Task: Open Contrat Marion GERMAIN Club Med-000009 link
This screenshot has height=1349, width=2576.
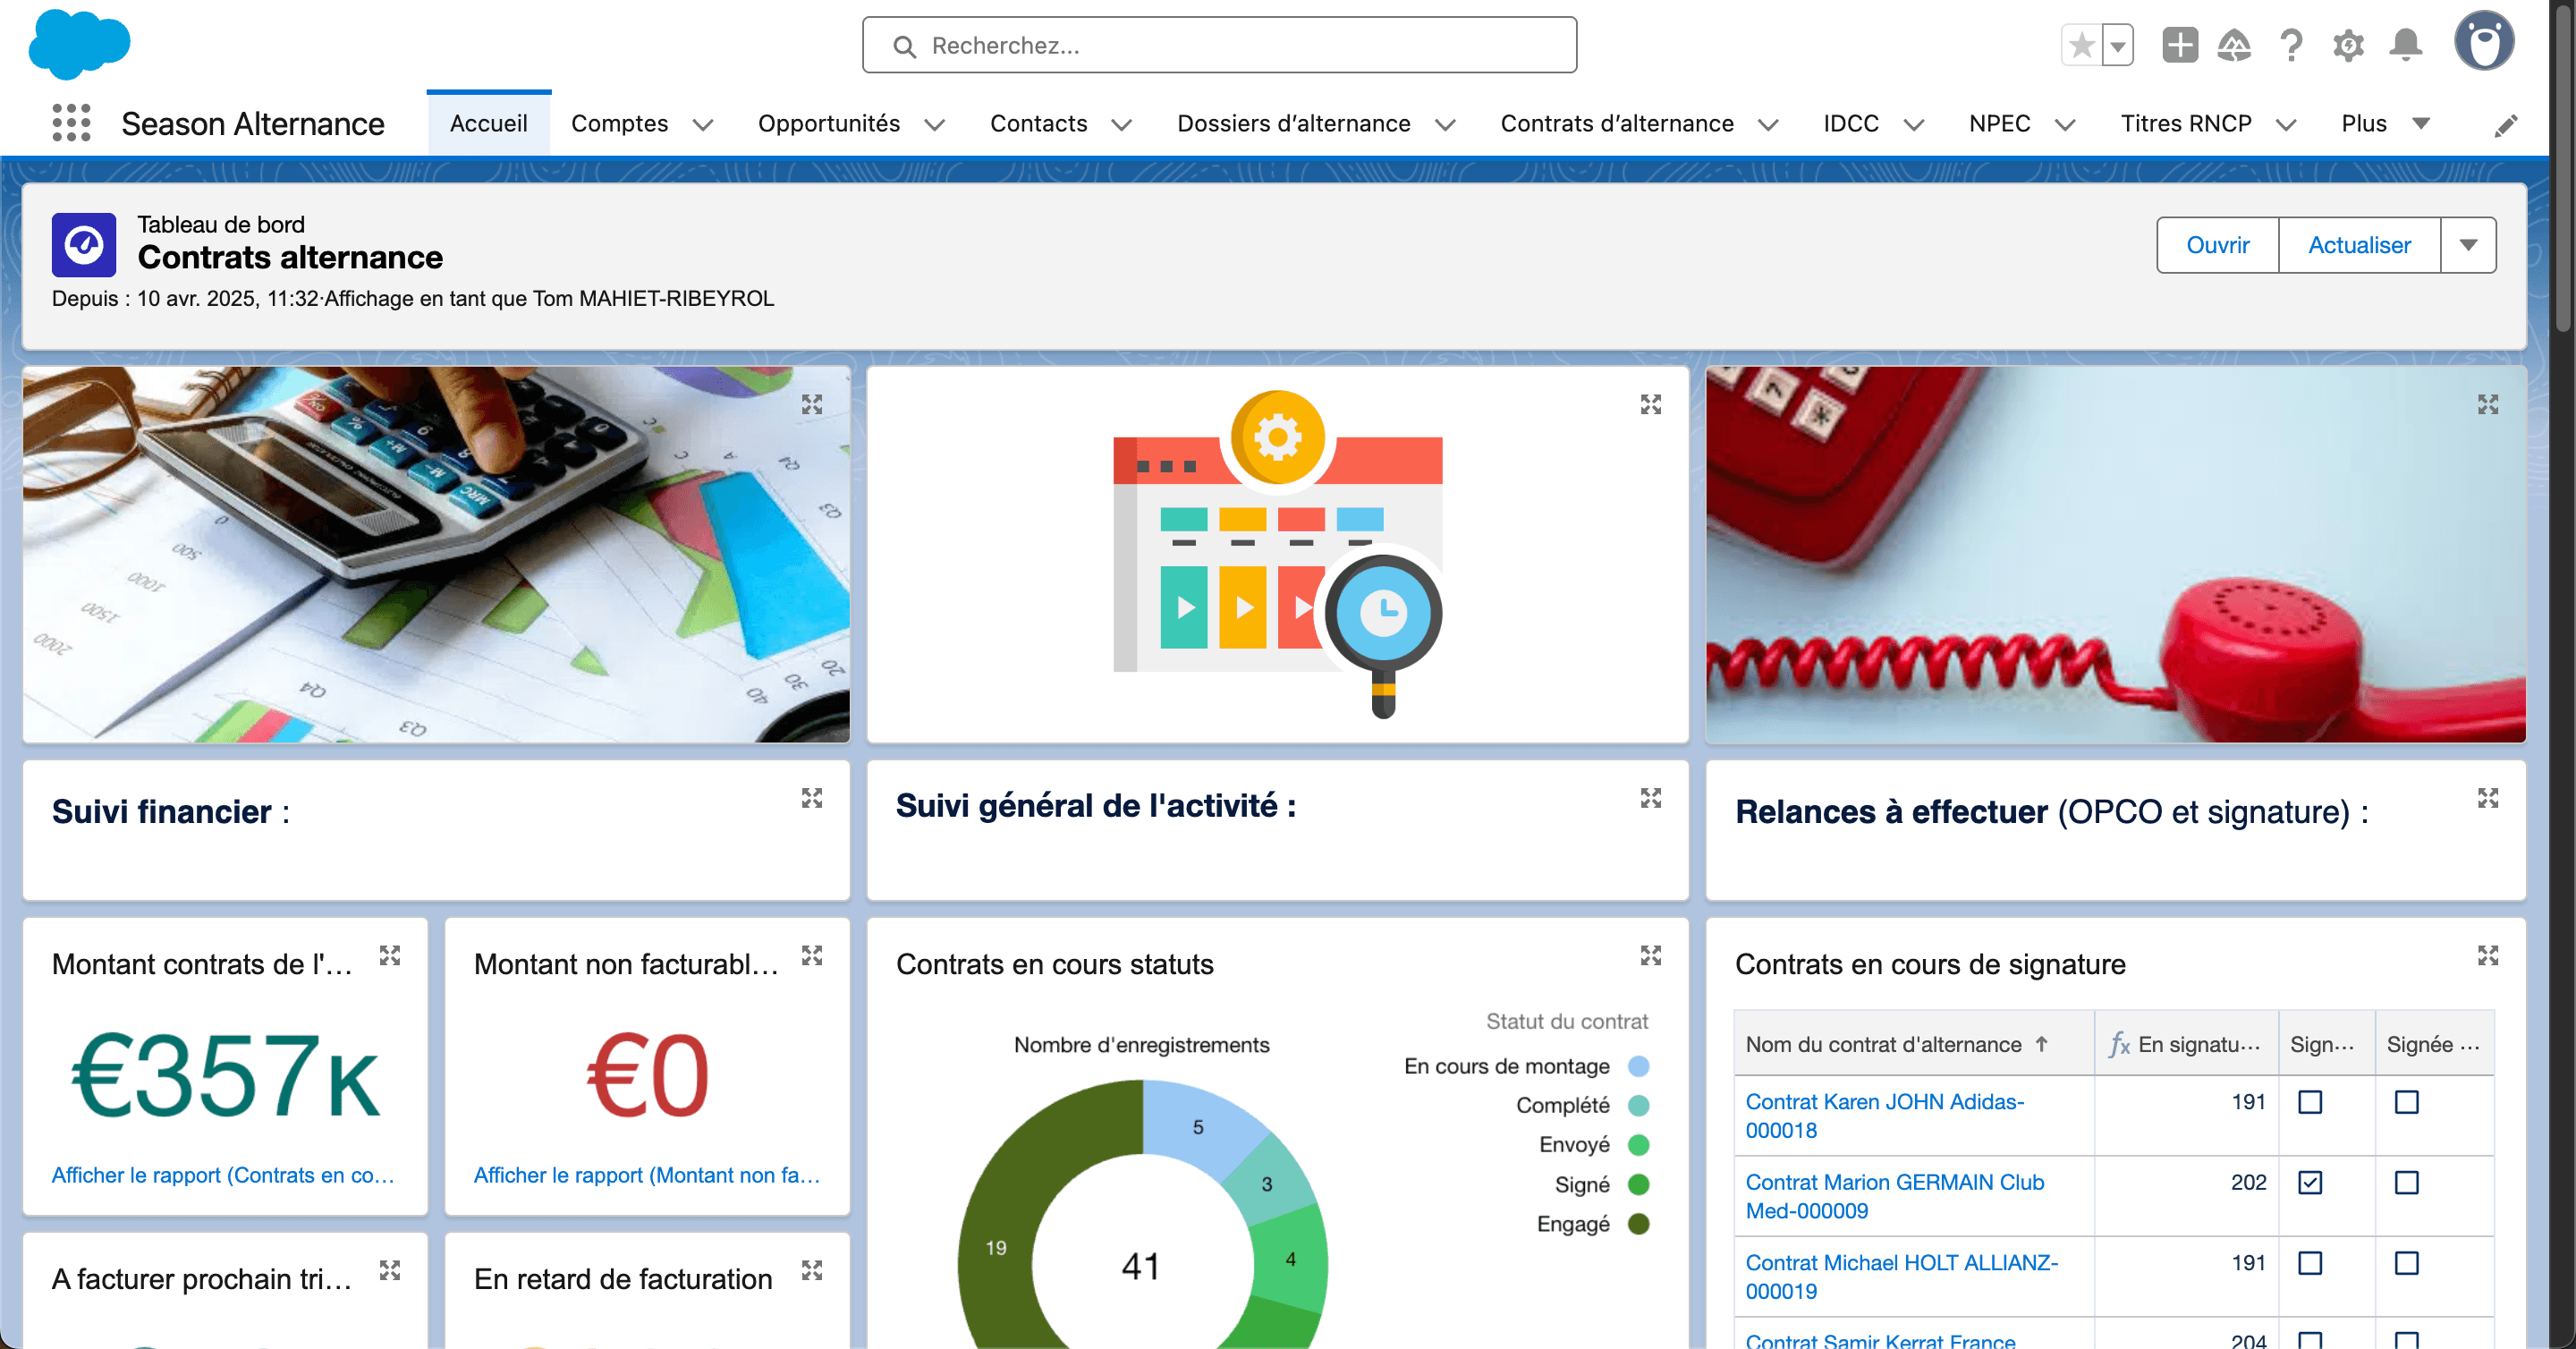Action: 1895,1196
